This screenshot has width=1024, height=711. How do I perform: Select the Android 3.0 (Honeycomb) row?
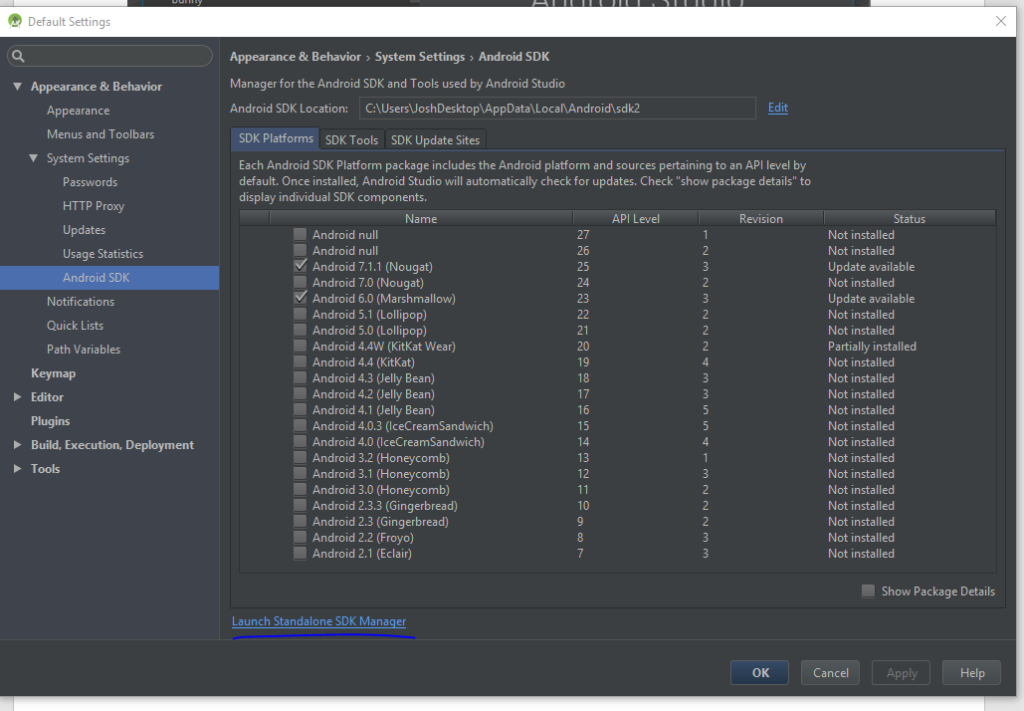pyautogui.click(x=617, y=490)
